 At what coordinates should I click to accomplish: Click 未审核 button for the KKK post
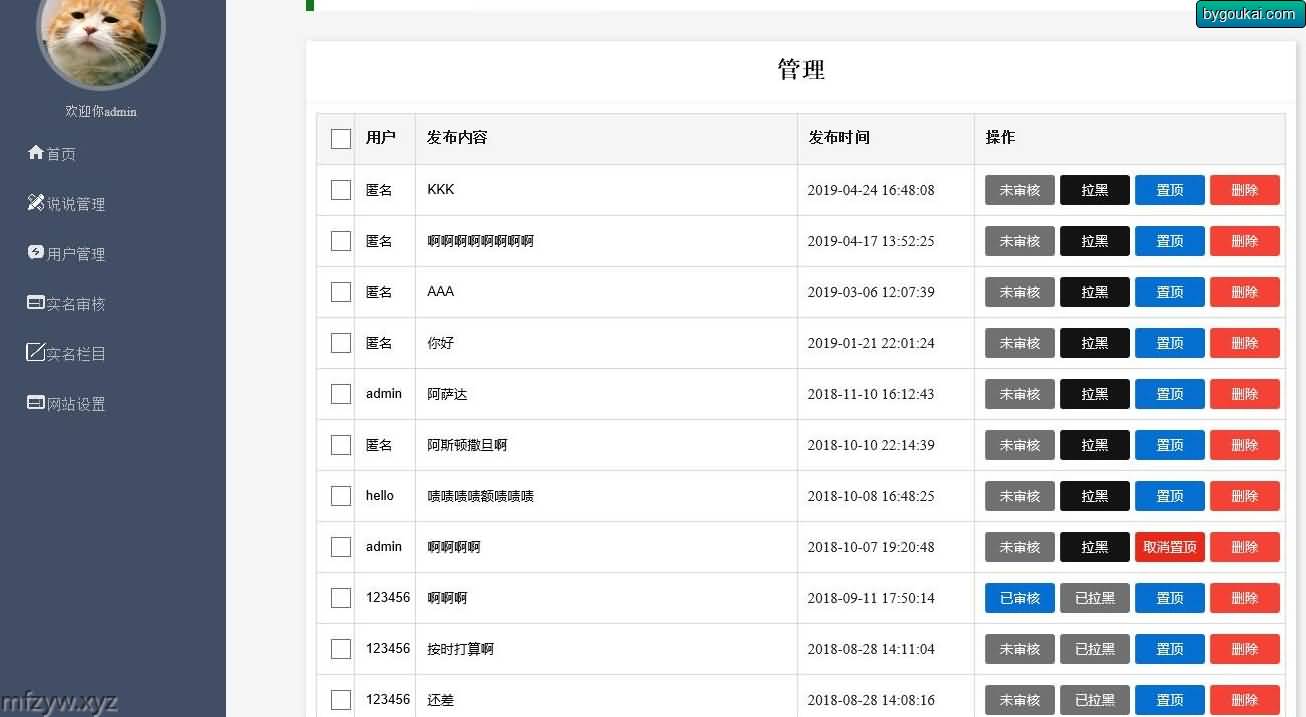coord(1019,190)
